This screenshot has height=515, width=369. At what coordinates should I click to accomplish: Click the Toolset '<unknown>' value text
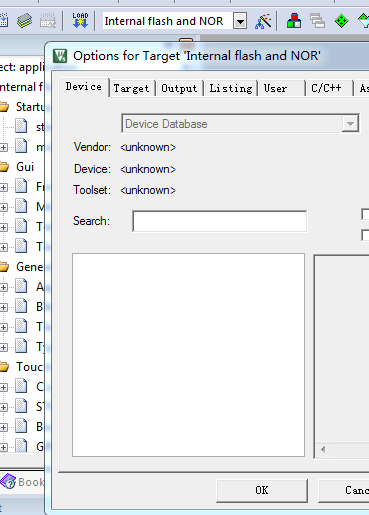point(148,190)
